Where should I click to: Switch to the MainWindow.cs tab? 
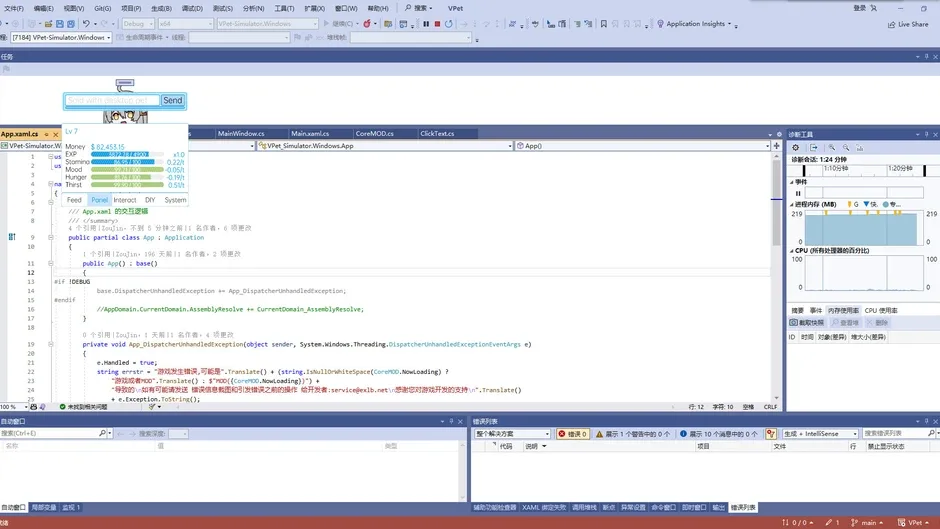click(241, 134)
